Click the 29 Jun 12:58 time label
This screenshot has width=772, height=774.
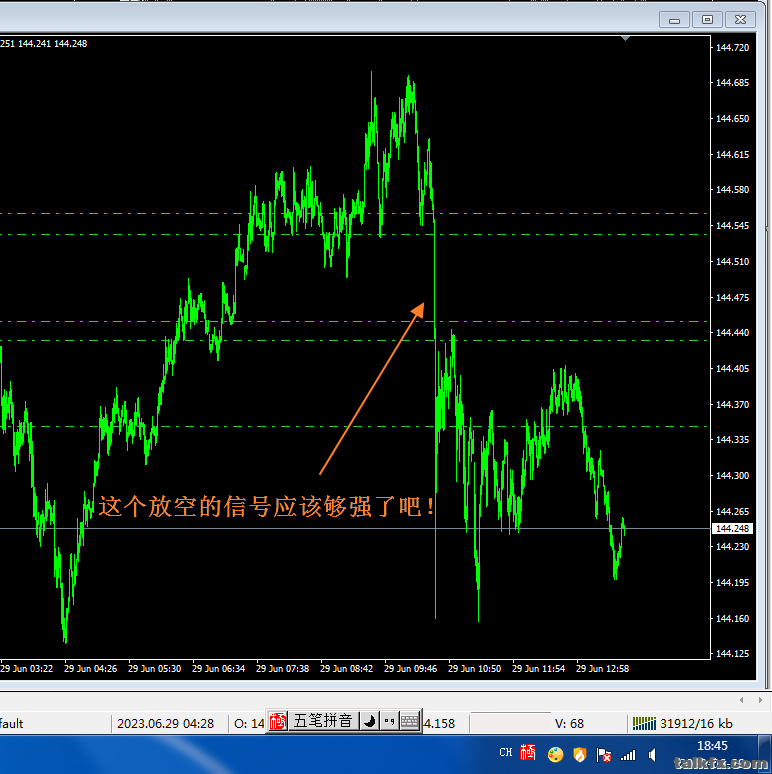pos(603,668)
